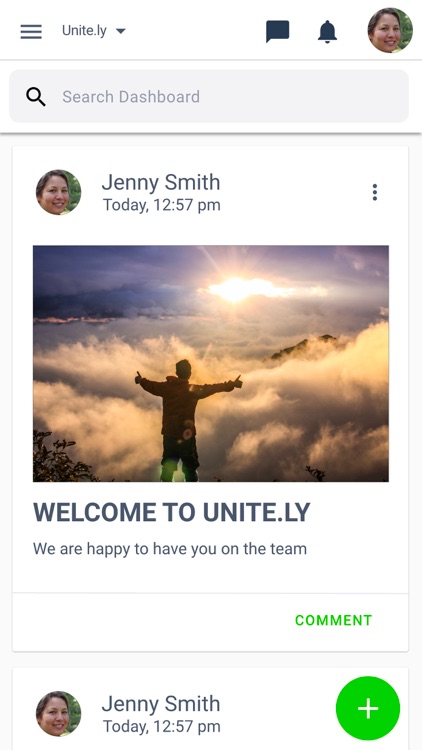Click first post's Today, 12:57 pm timestamp
The height and width of the screenshot is (750, 422).
click(162, 205)
